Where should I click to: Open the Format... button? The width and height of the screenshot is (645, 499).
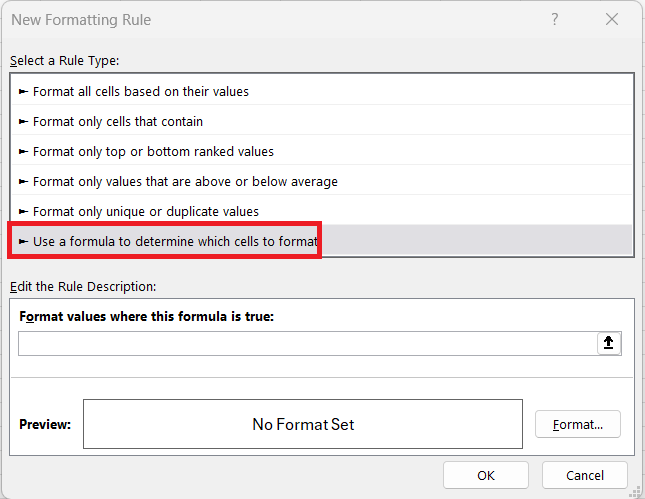(578, 424)
